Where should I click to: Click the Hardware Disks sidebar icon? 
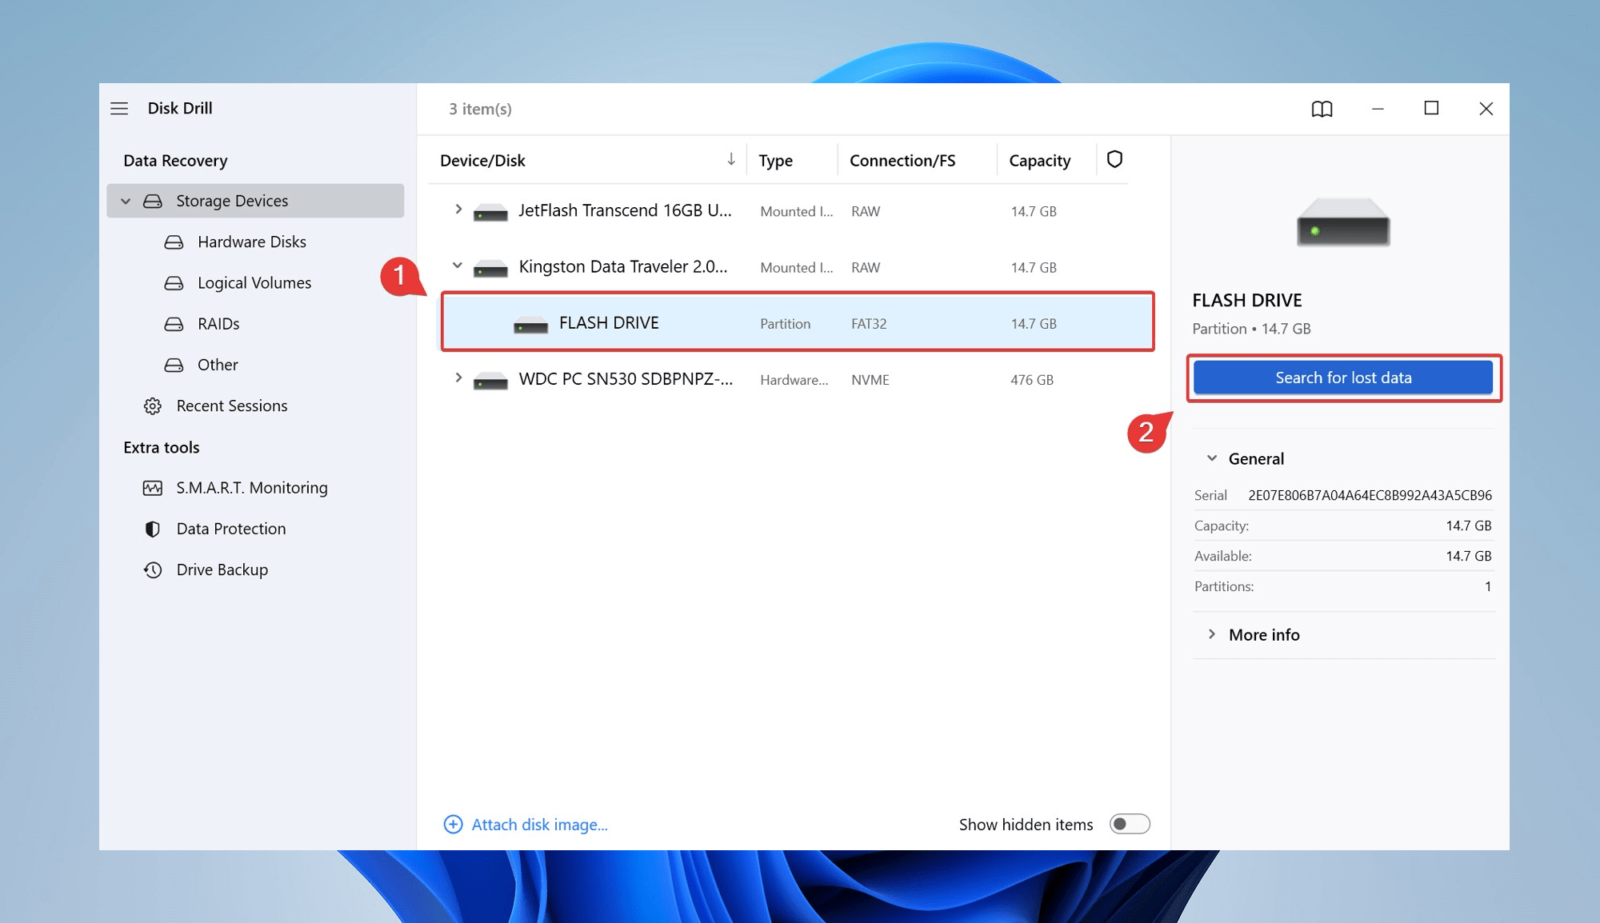point(174,242)
